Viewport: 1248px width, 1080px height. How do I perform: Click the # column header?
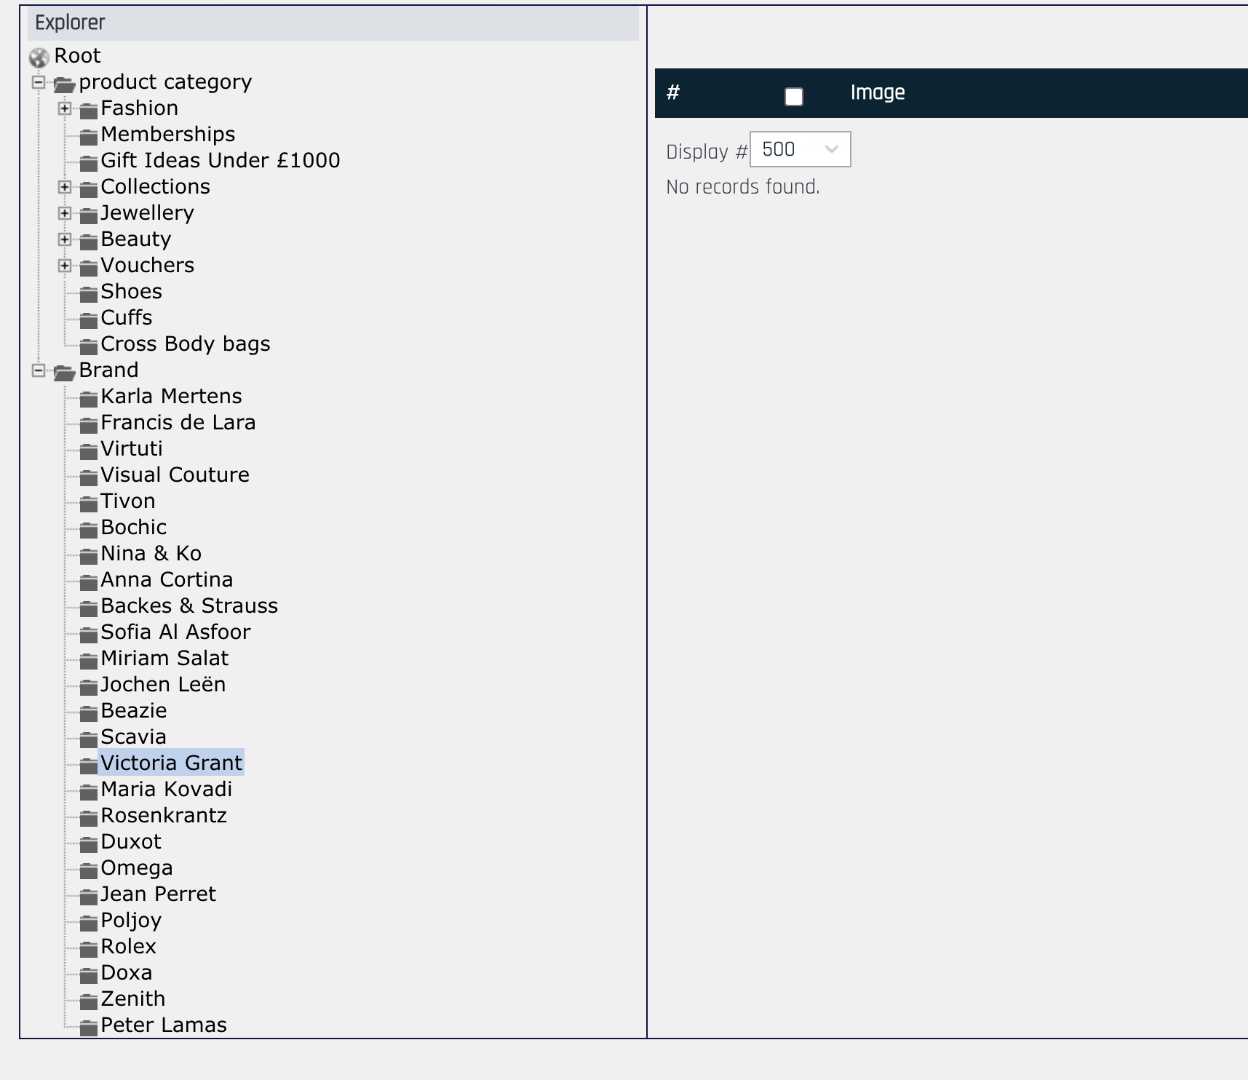coord(673,93)
